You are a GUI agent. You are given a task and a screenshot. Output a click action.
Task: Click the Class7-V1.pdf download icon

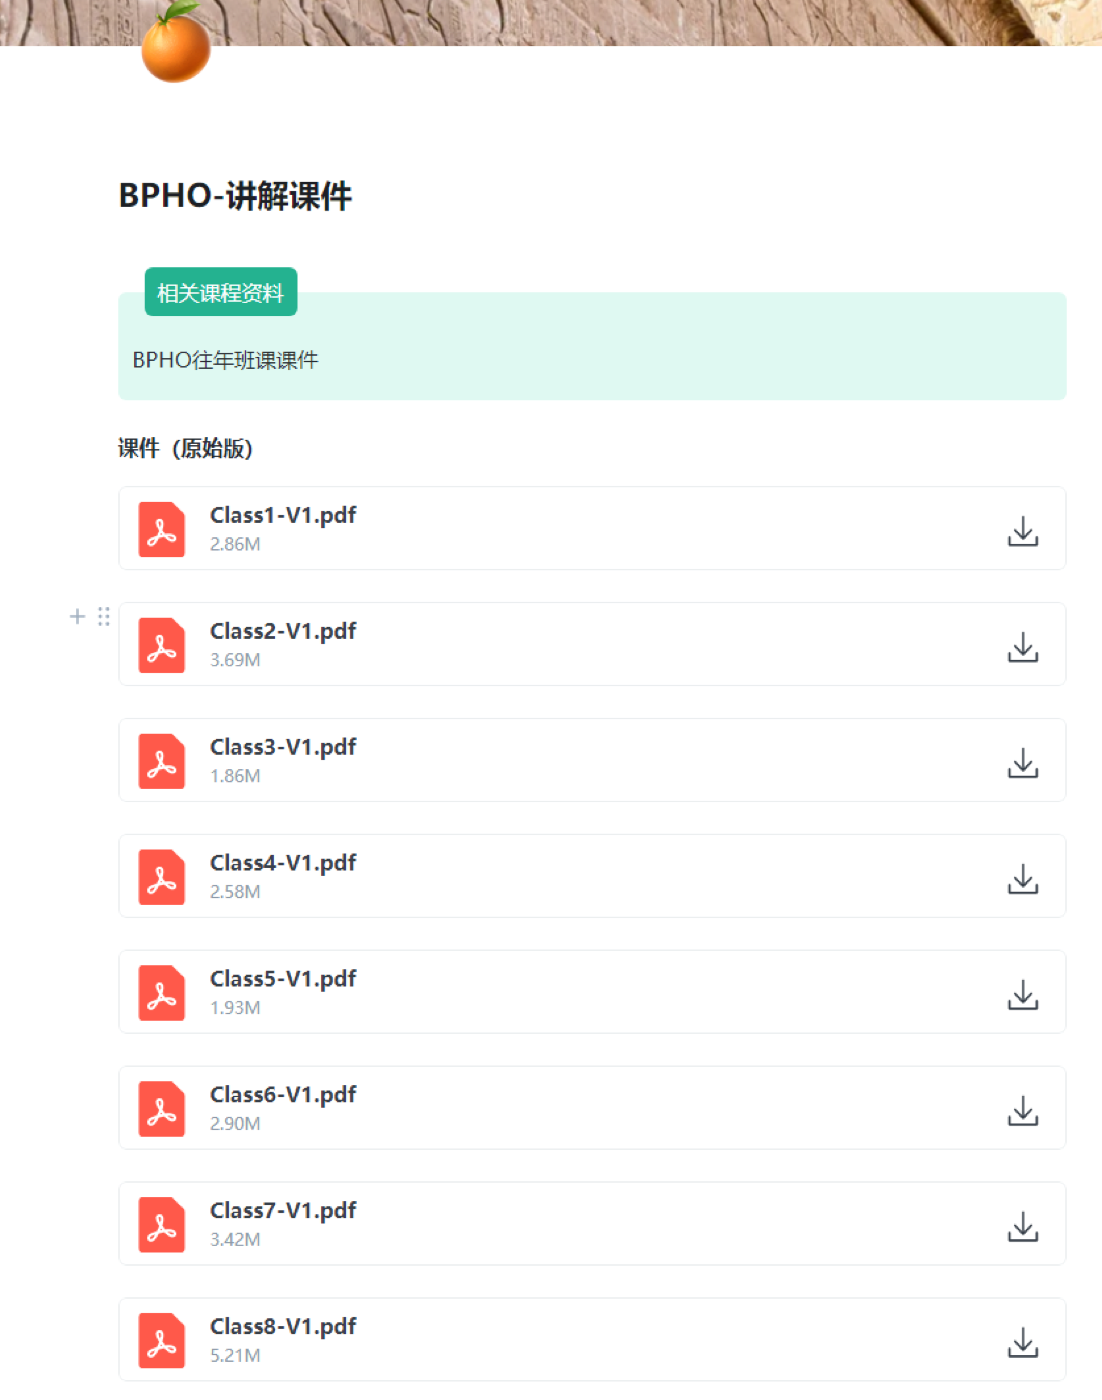point(1022,1227)
